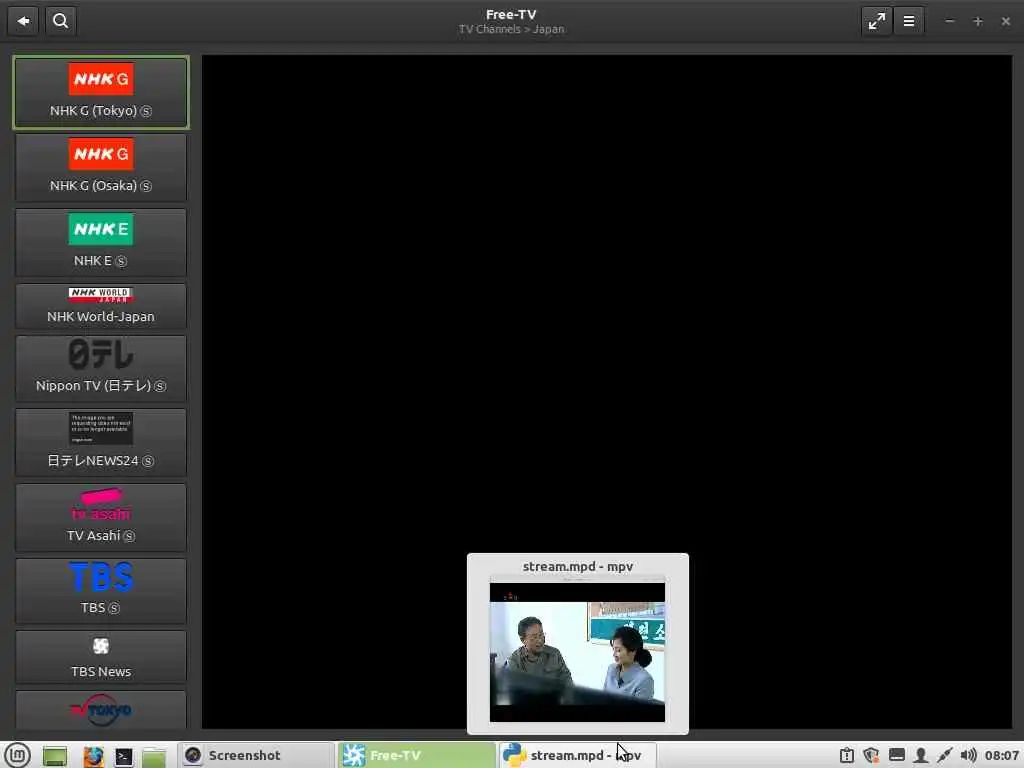1024x768 pixels.
Task: Click the show desktop icon in taskbar
Action: (55, 756)
